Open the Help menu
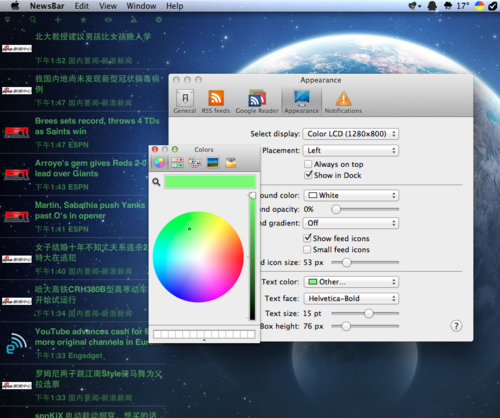The width and height of the screenshot is (500, 418). (175, 6)
